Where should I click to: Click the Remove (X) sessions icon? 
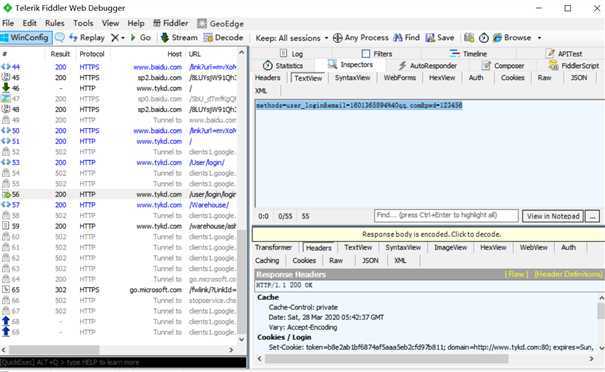tap(115, 37)
